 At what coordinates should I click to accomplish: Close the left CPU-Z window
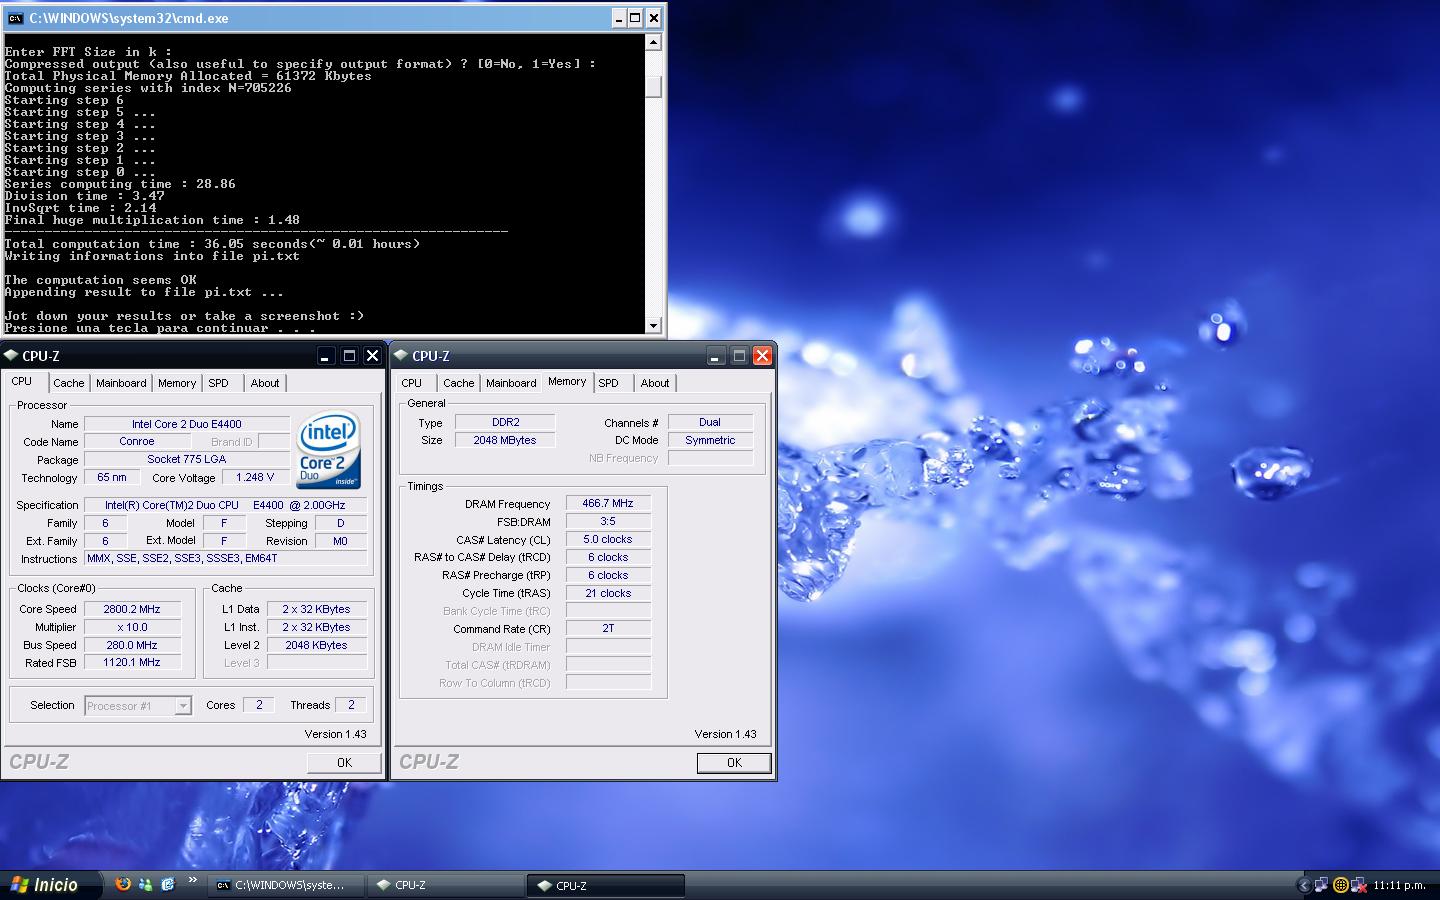(372, 356)
